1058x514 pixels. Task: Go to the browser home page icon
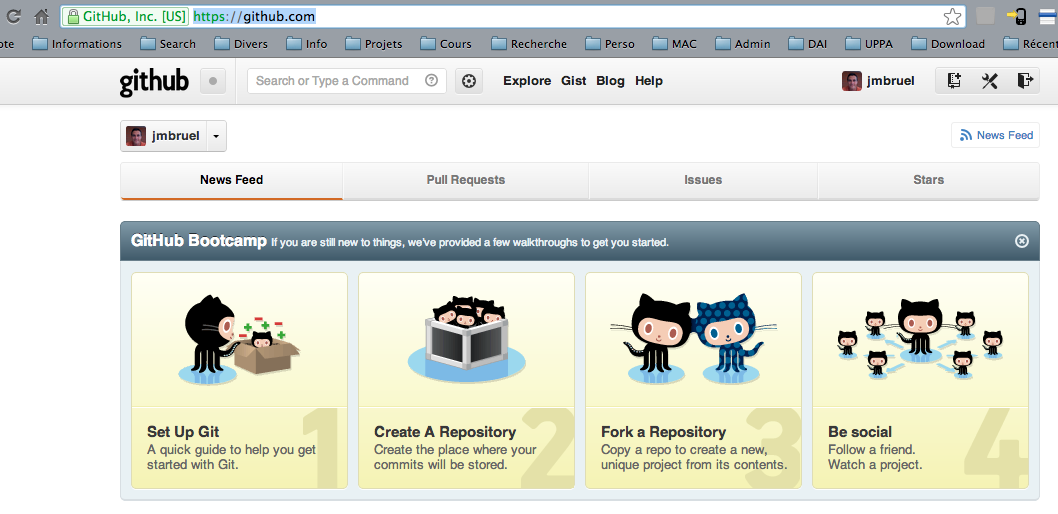click(42, 16)
